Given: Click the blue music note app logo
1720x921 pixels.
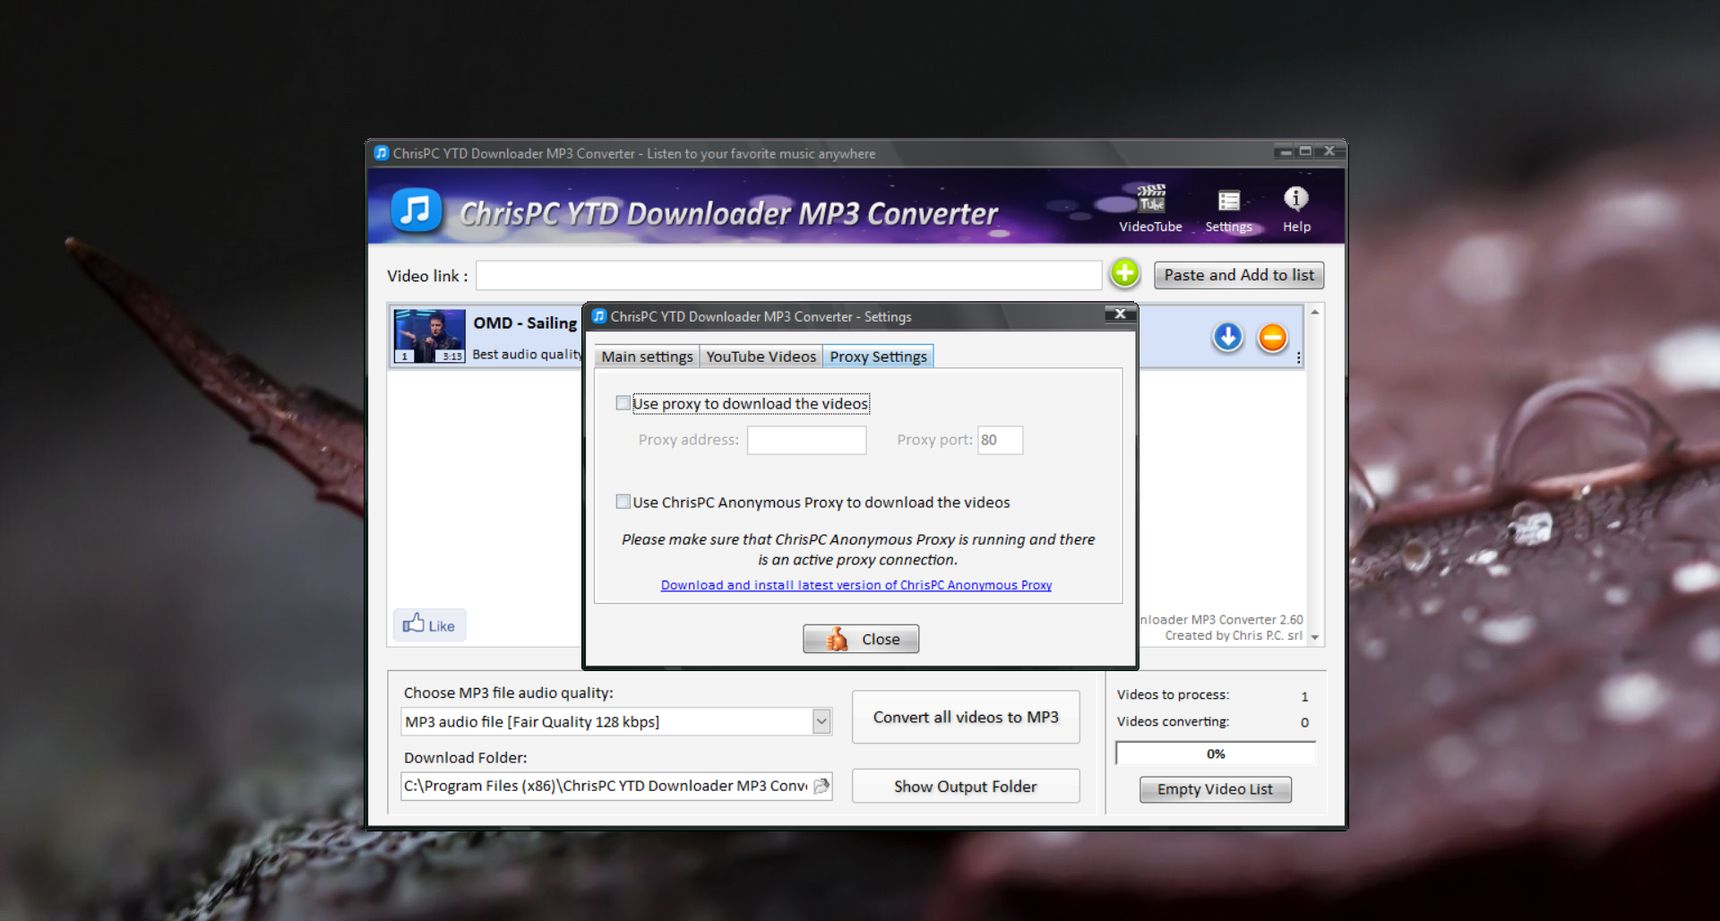Looking at the screenshot, I should coord(416,211).
